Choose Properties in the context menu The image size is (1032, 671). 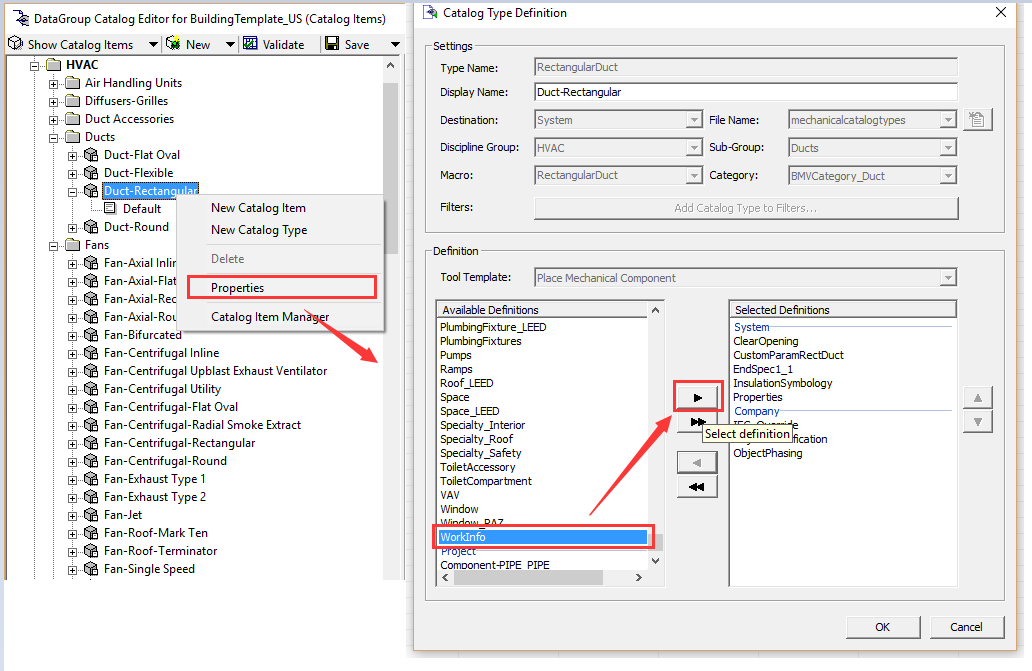point(237,287)
